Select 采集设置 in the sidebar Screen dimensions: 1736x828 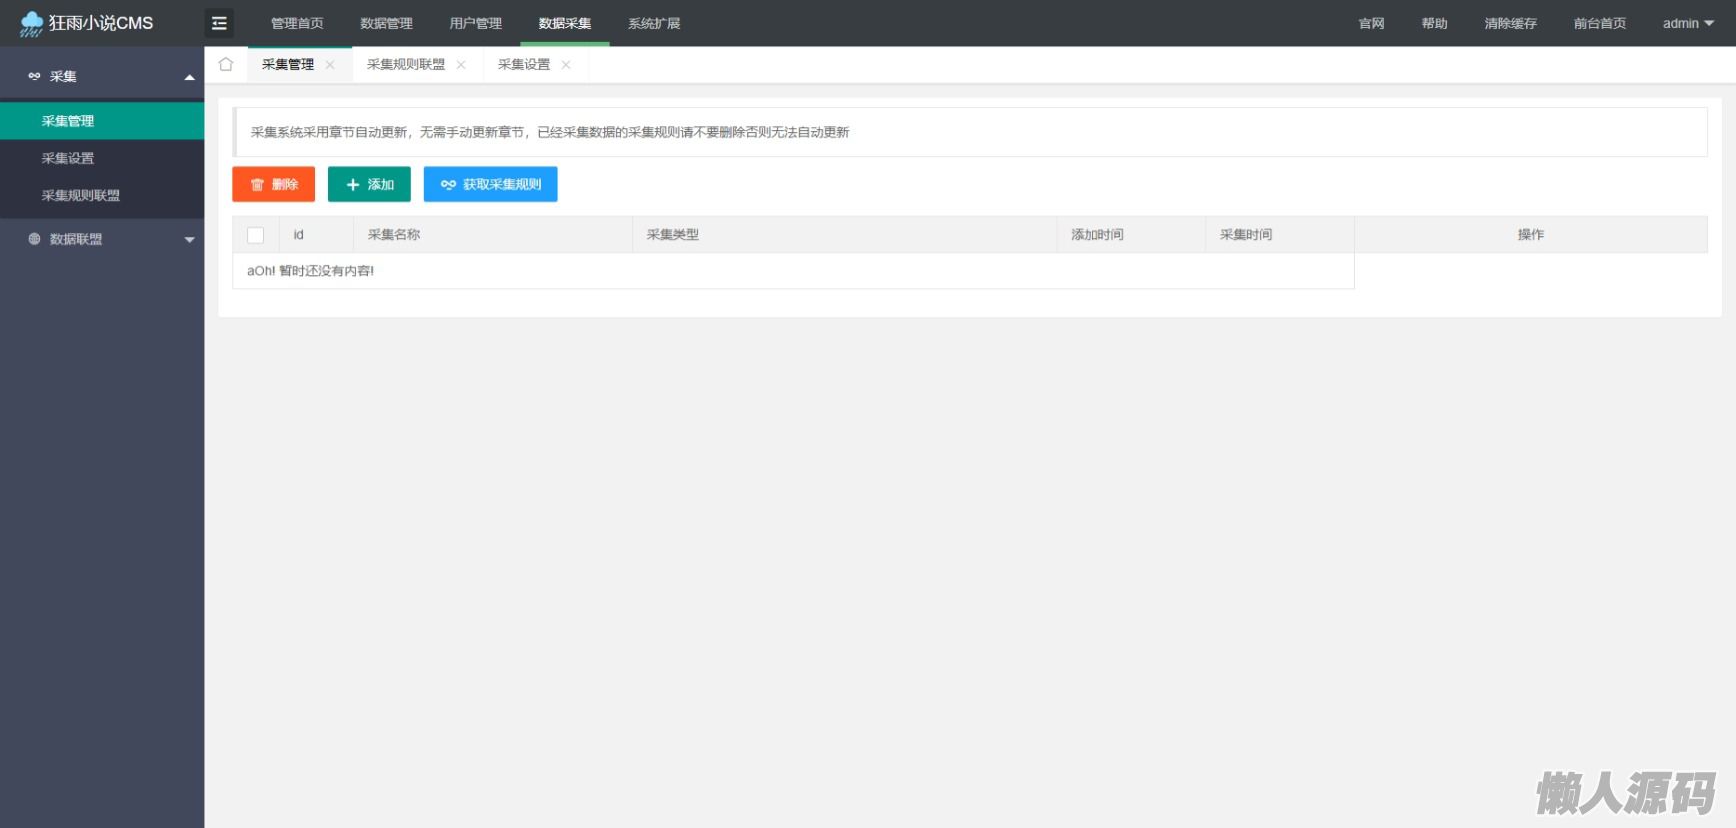pyautogui.click(x=68, y=158)
